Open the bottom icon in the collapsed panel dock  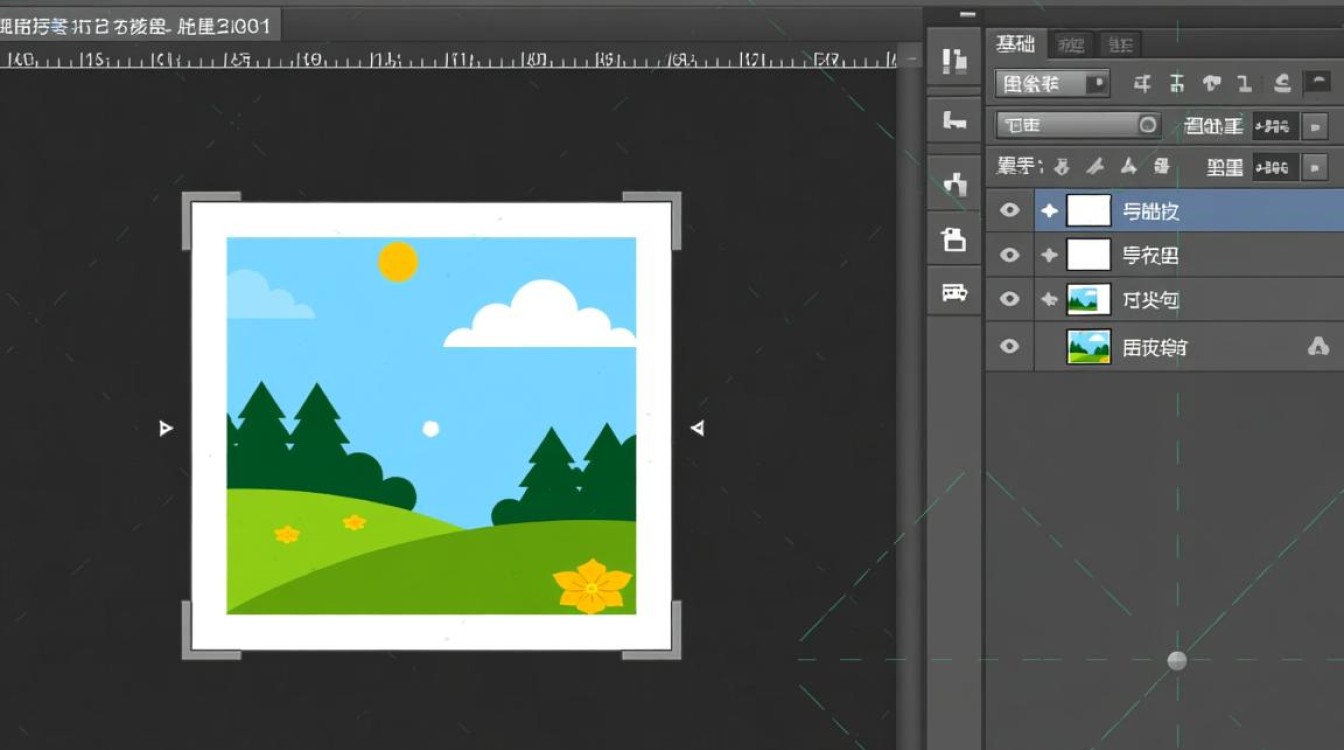tap(954, 292)
